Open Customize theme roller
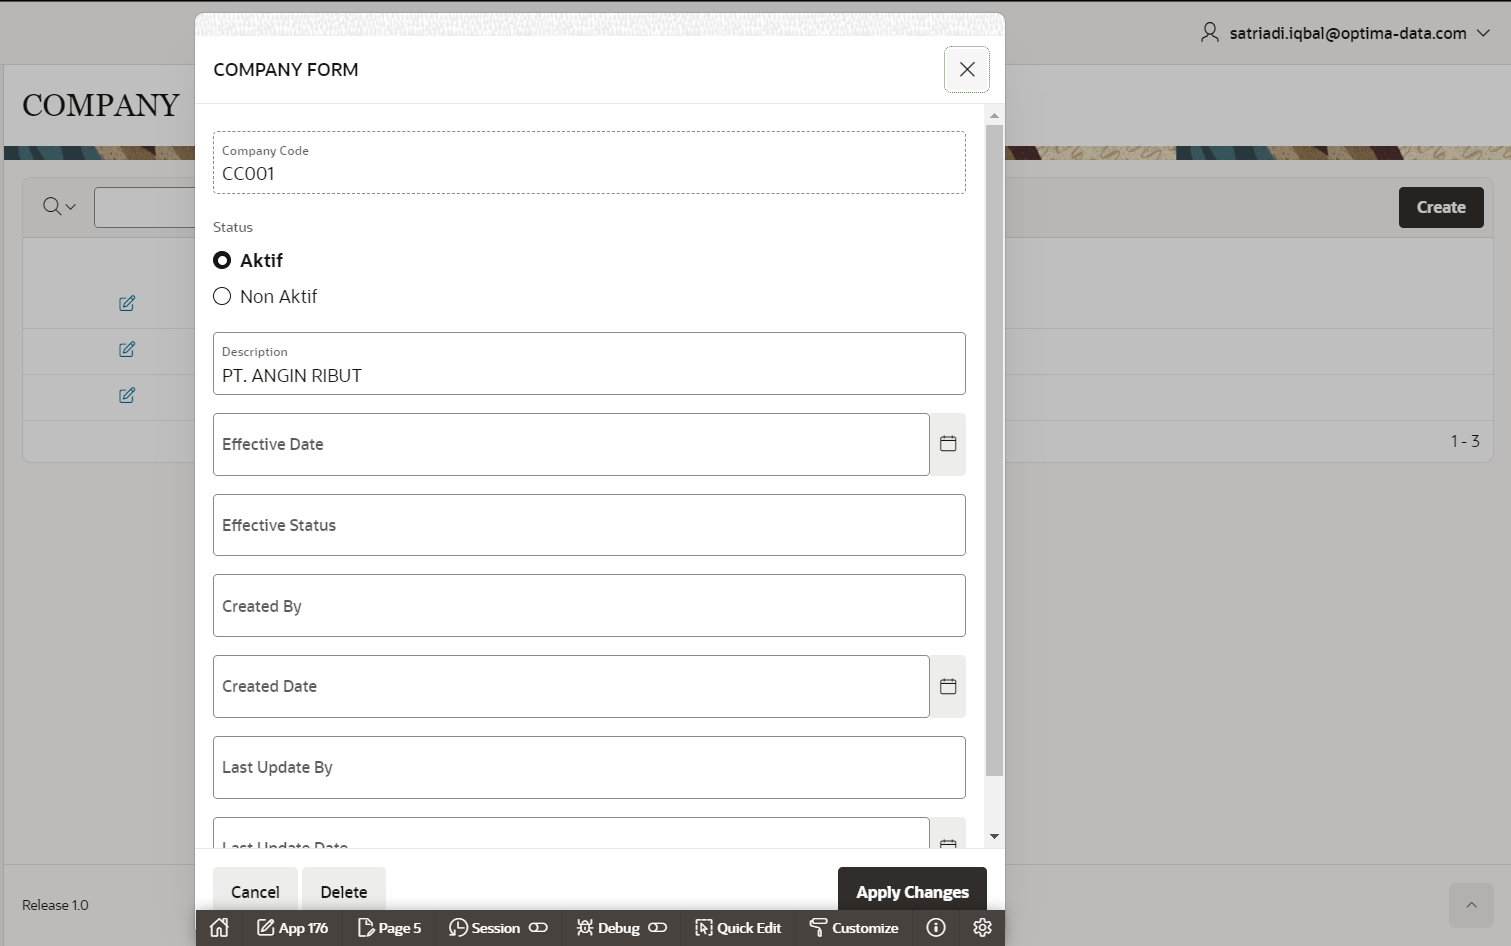 853,928
